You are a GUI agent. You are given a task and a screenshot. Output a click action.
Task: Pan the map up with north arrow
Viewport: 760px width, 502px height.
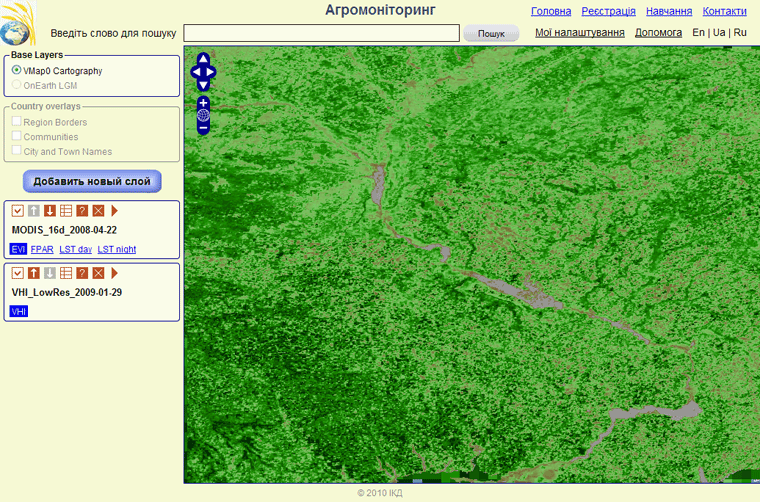point(203,59)
